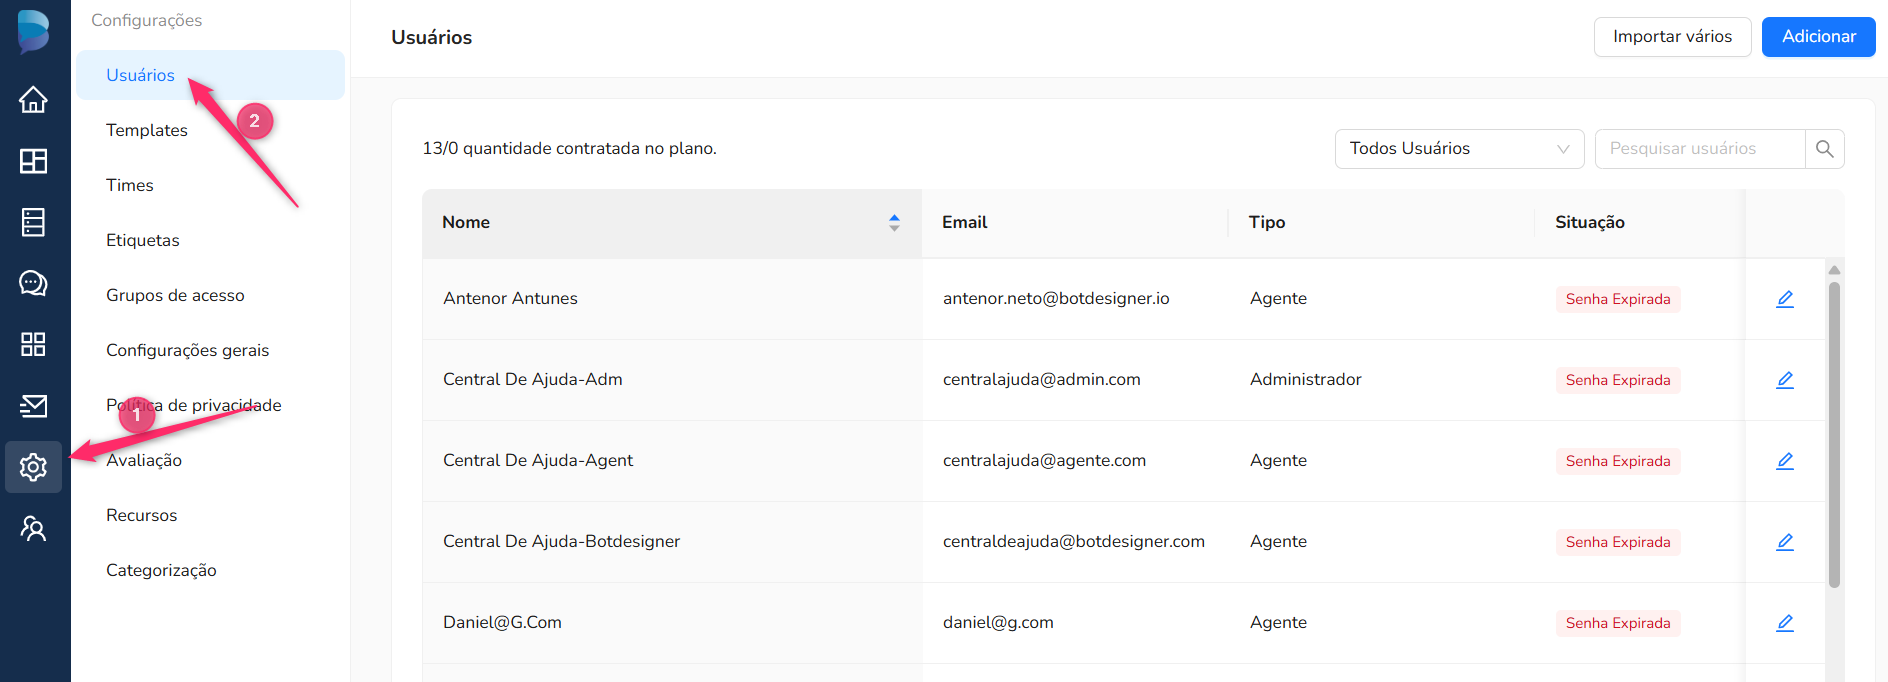This screenshot has height=682, width=1888.
Task: Click the user table vertical scrollbar
Action: click(1834, 435)
